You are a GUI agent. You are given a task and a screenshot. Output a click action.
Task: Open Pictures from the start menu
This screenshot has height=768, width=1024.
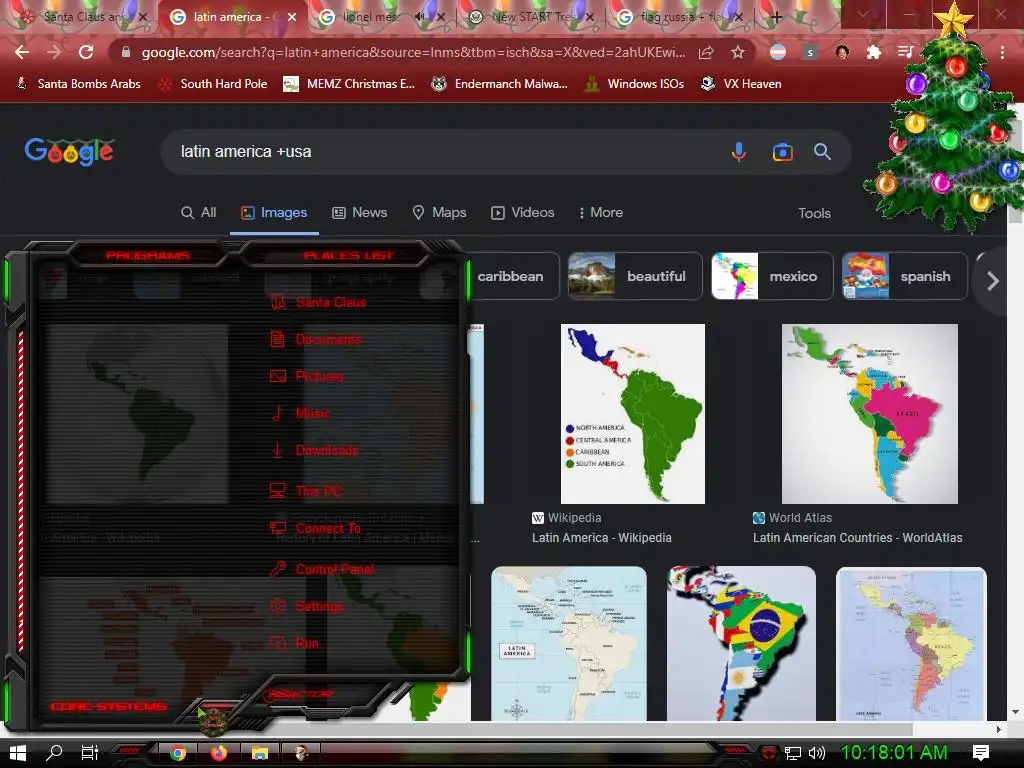coord(307,376)
